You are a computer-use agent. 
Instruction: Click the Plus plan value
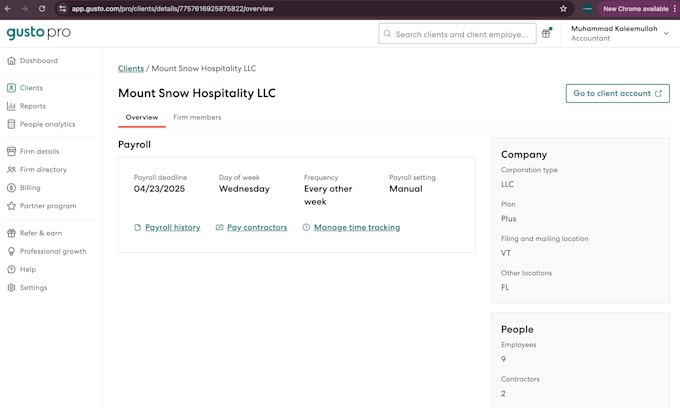[x=509, y=219]
